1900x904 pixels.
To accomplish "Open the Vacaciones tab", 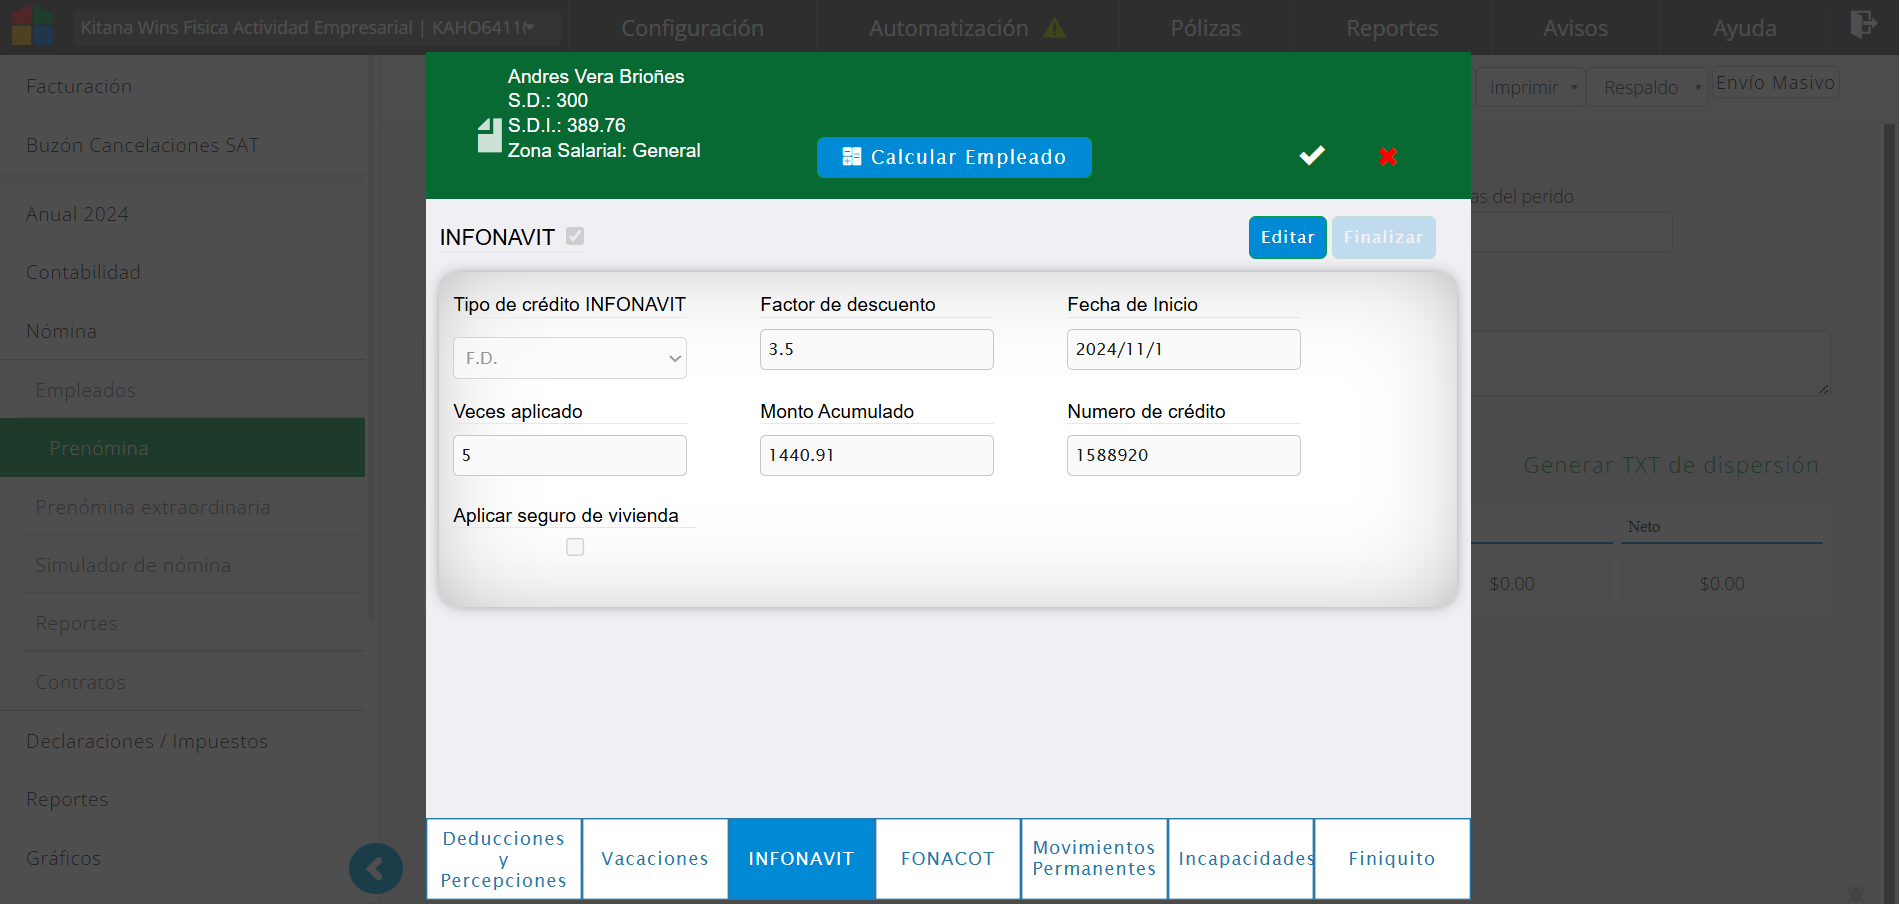I will coord(655,859).
